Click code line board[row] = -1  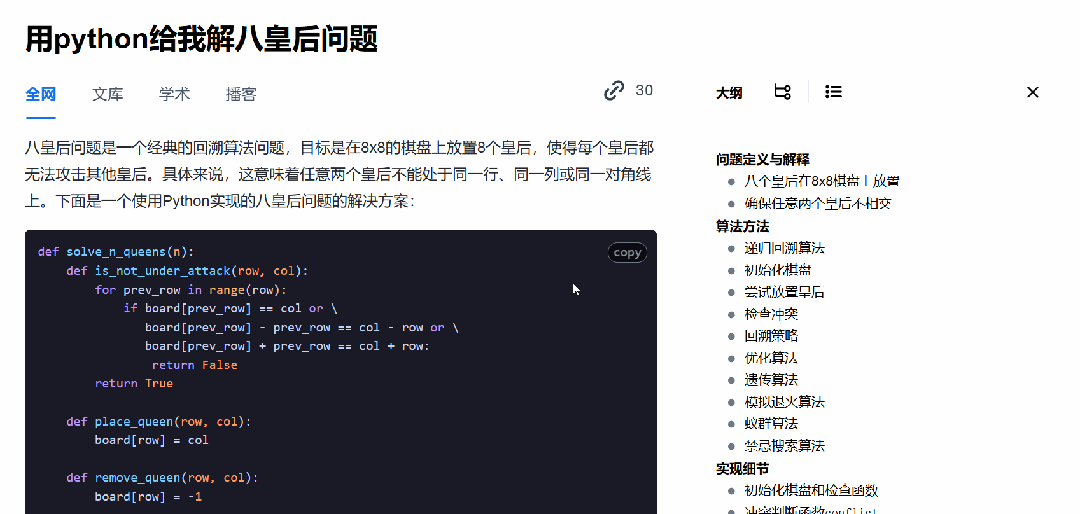pyautogui.click(x=148, y=496)
